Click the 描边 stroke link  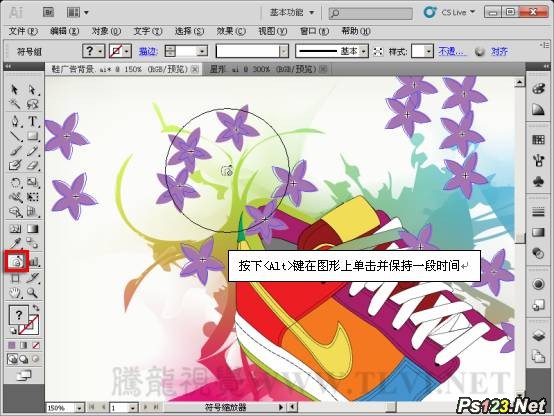tap(148, 52)
